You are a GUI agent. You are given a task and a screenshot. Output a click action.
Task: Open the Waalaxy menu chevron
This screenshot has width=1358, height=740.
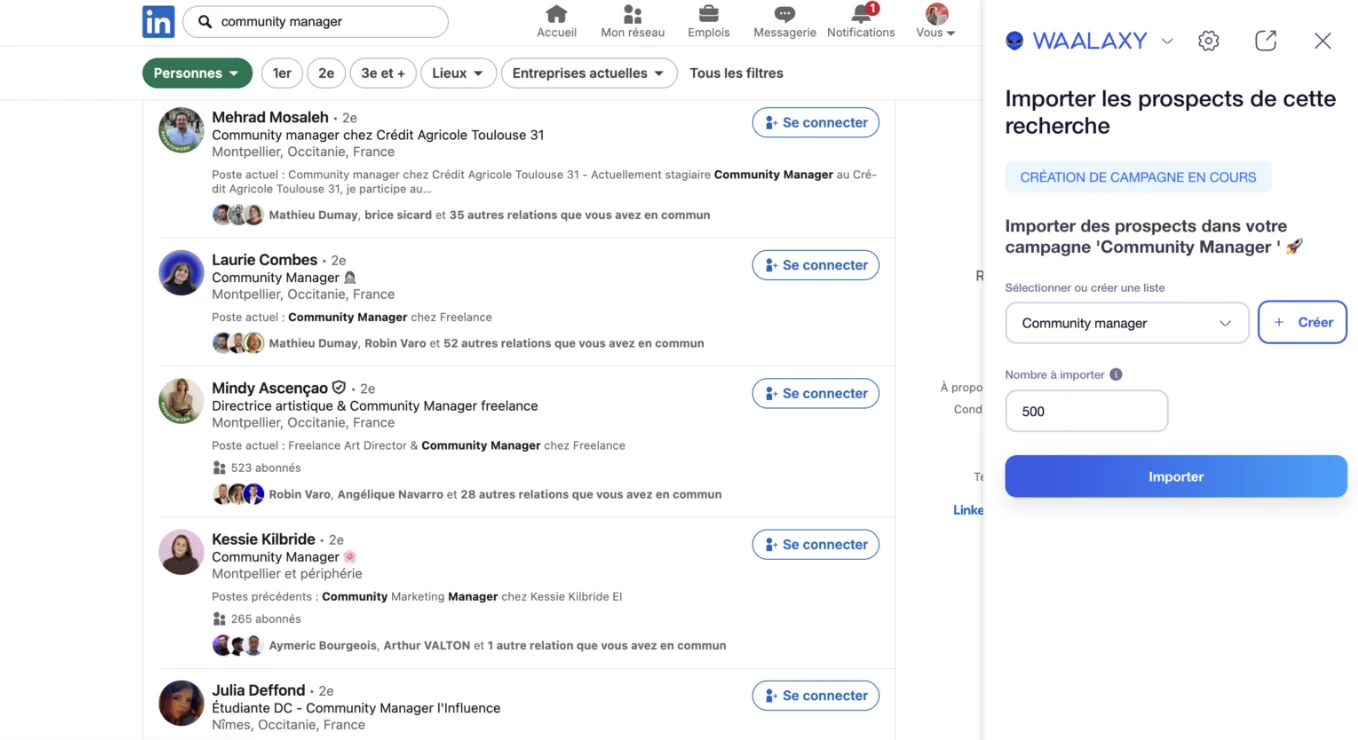click(x=1167, y=41)
